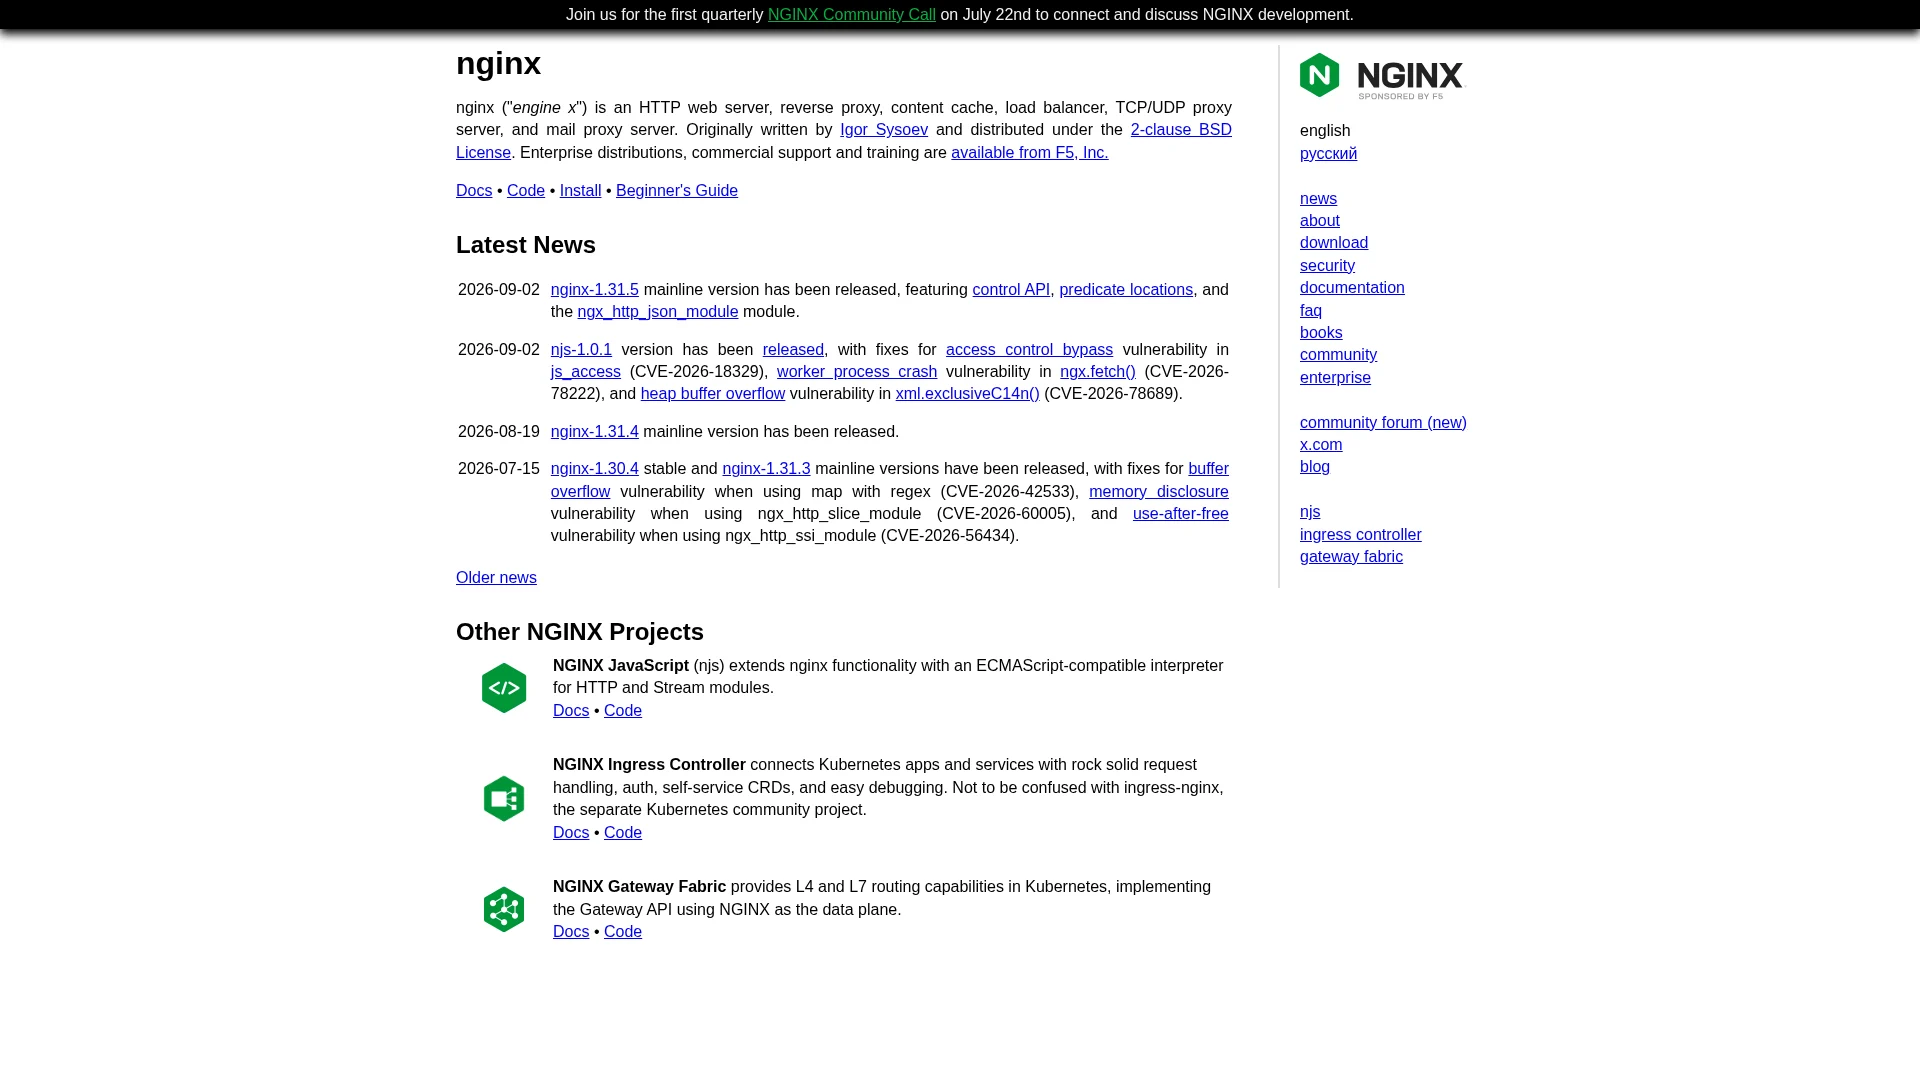Go to community in sidebar
Image resolution: width=1920 pixels, height=1080 pixels.
click(x=1339, y=355)
